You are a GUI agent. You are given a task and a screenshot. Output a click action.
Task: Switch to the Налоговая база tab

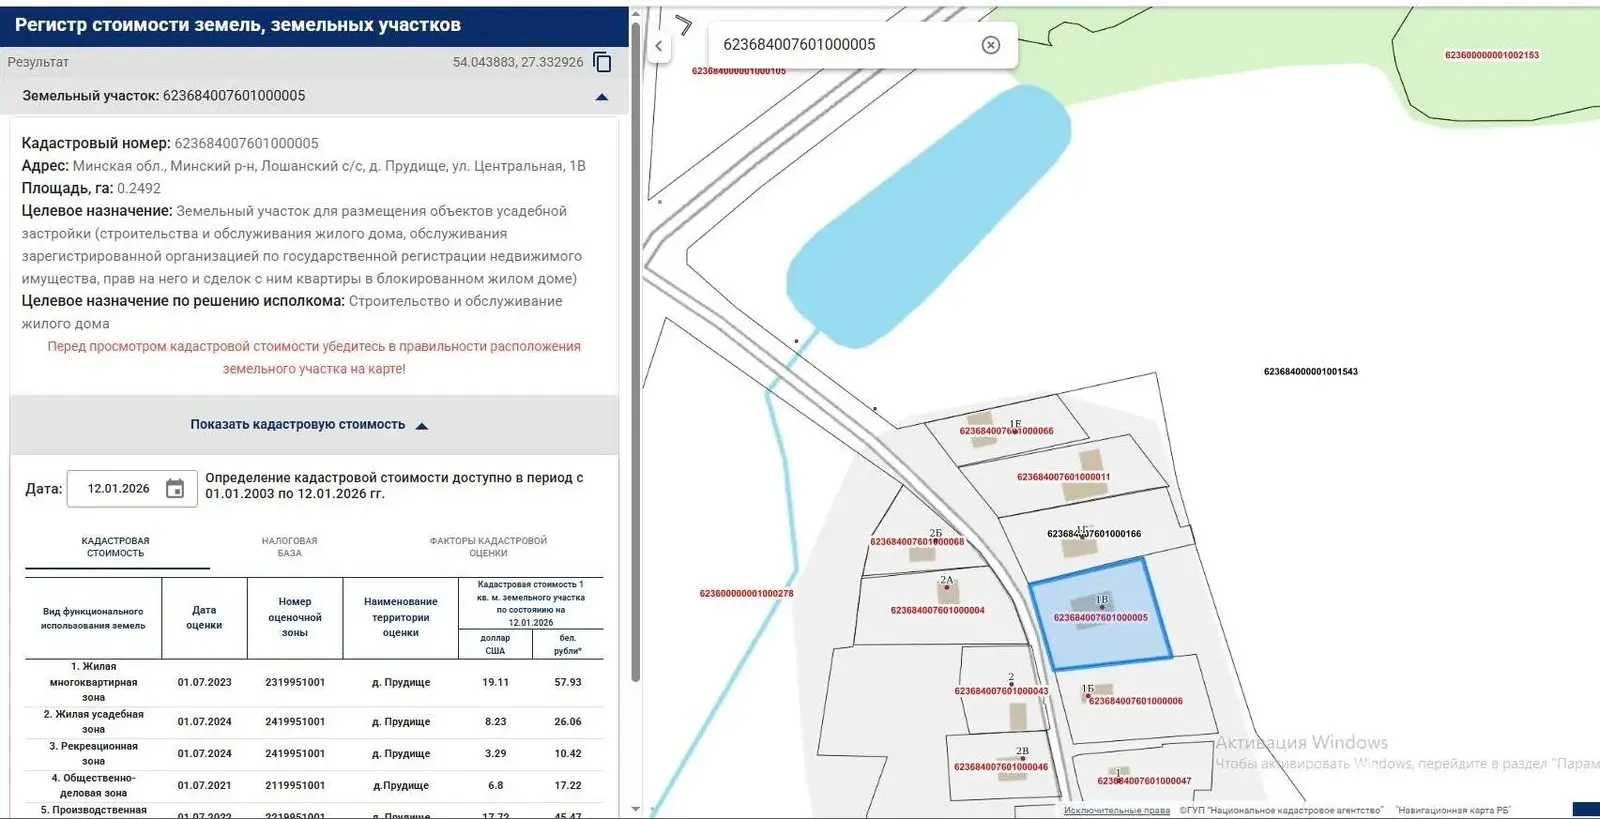[289, 547]
